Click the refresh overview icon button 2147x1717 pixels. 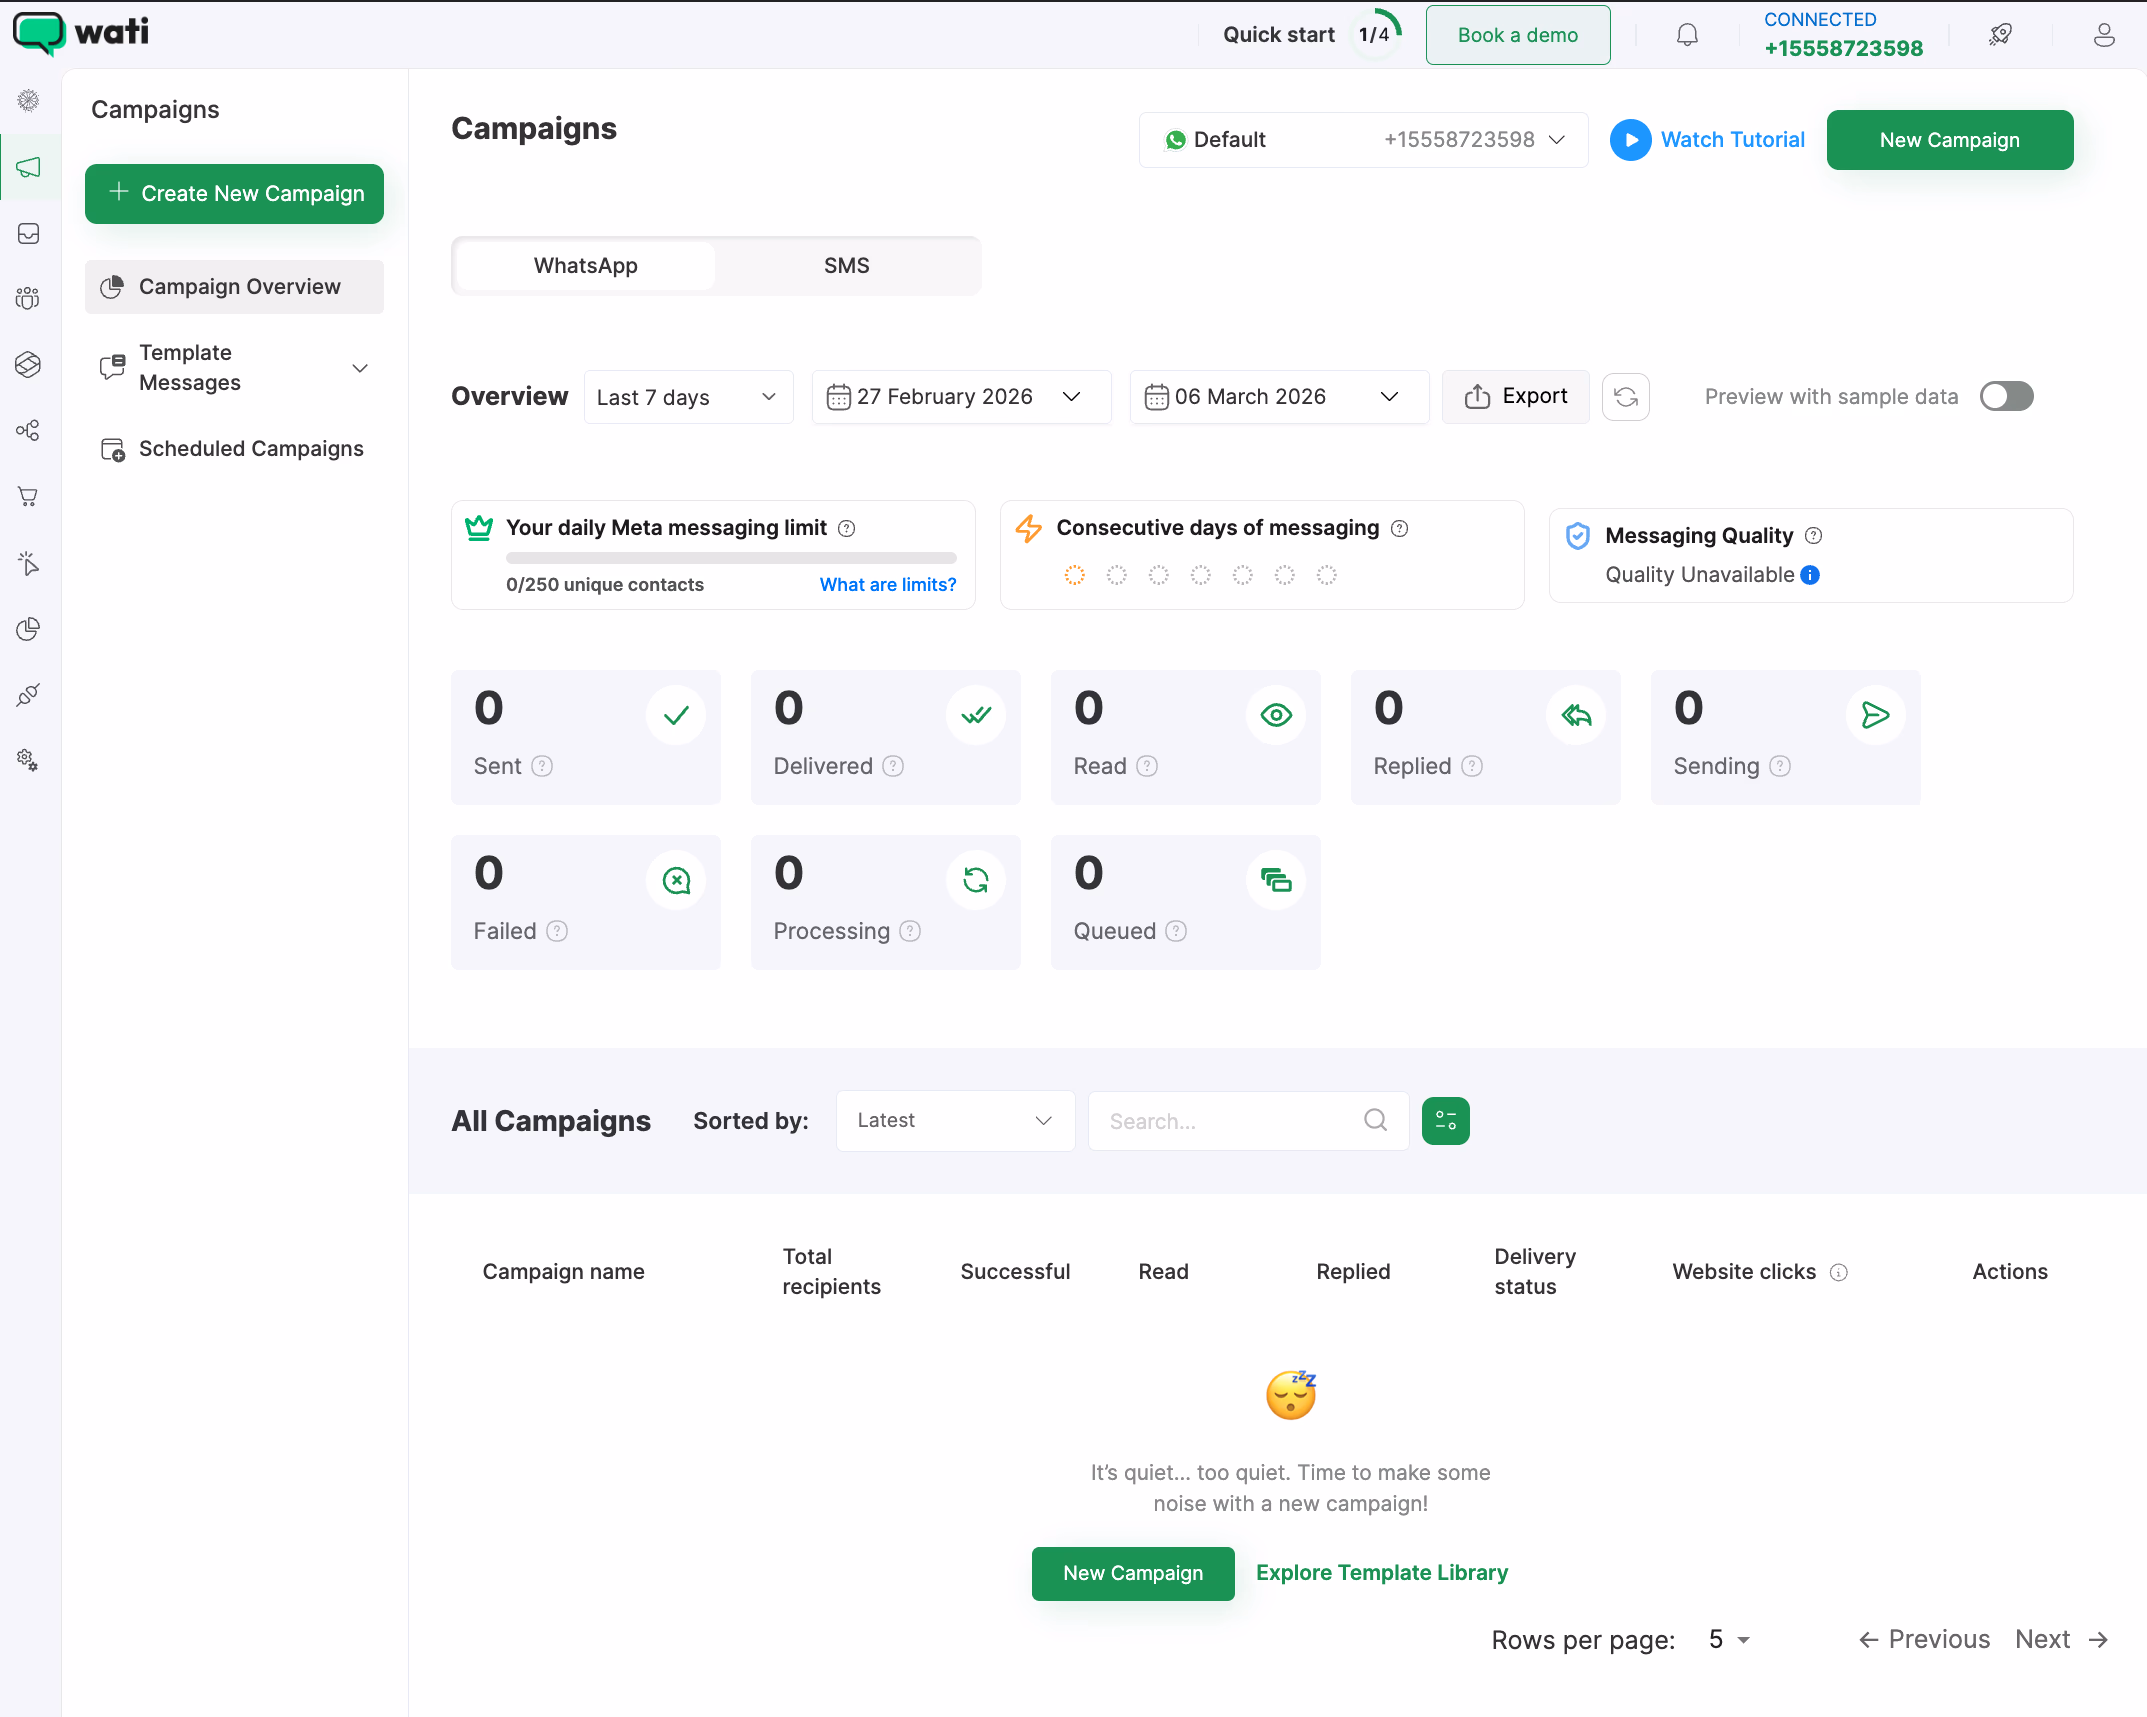pos(1625,397)
